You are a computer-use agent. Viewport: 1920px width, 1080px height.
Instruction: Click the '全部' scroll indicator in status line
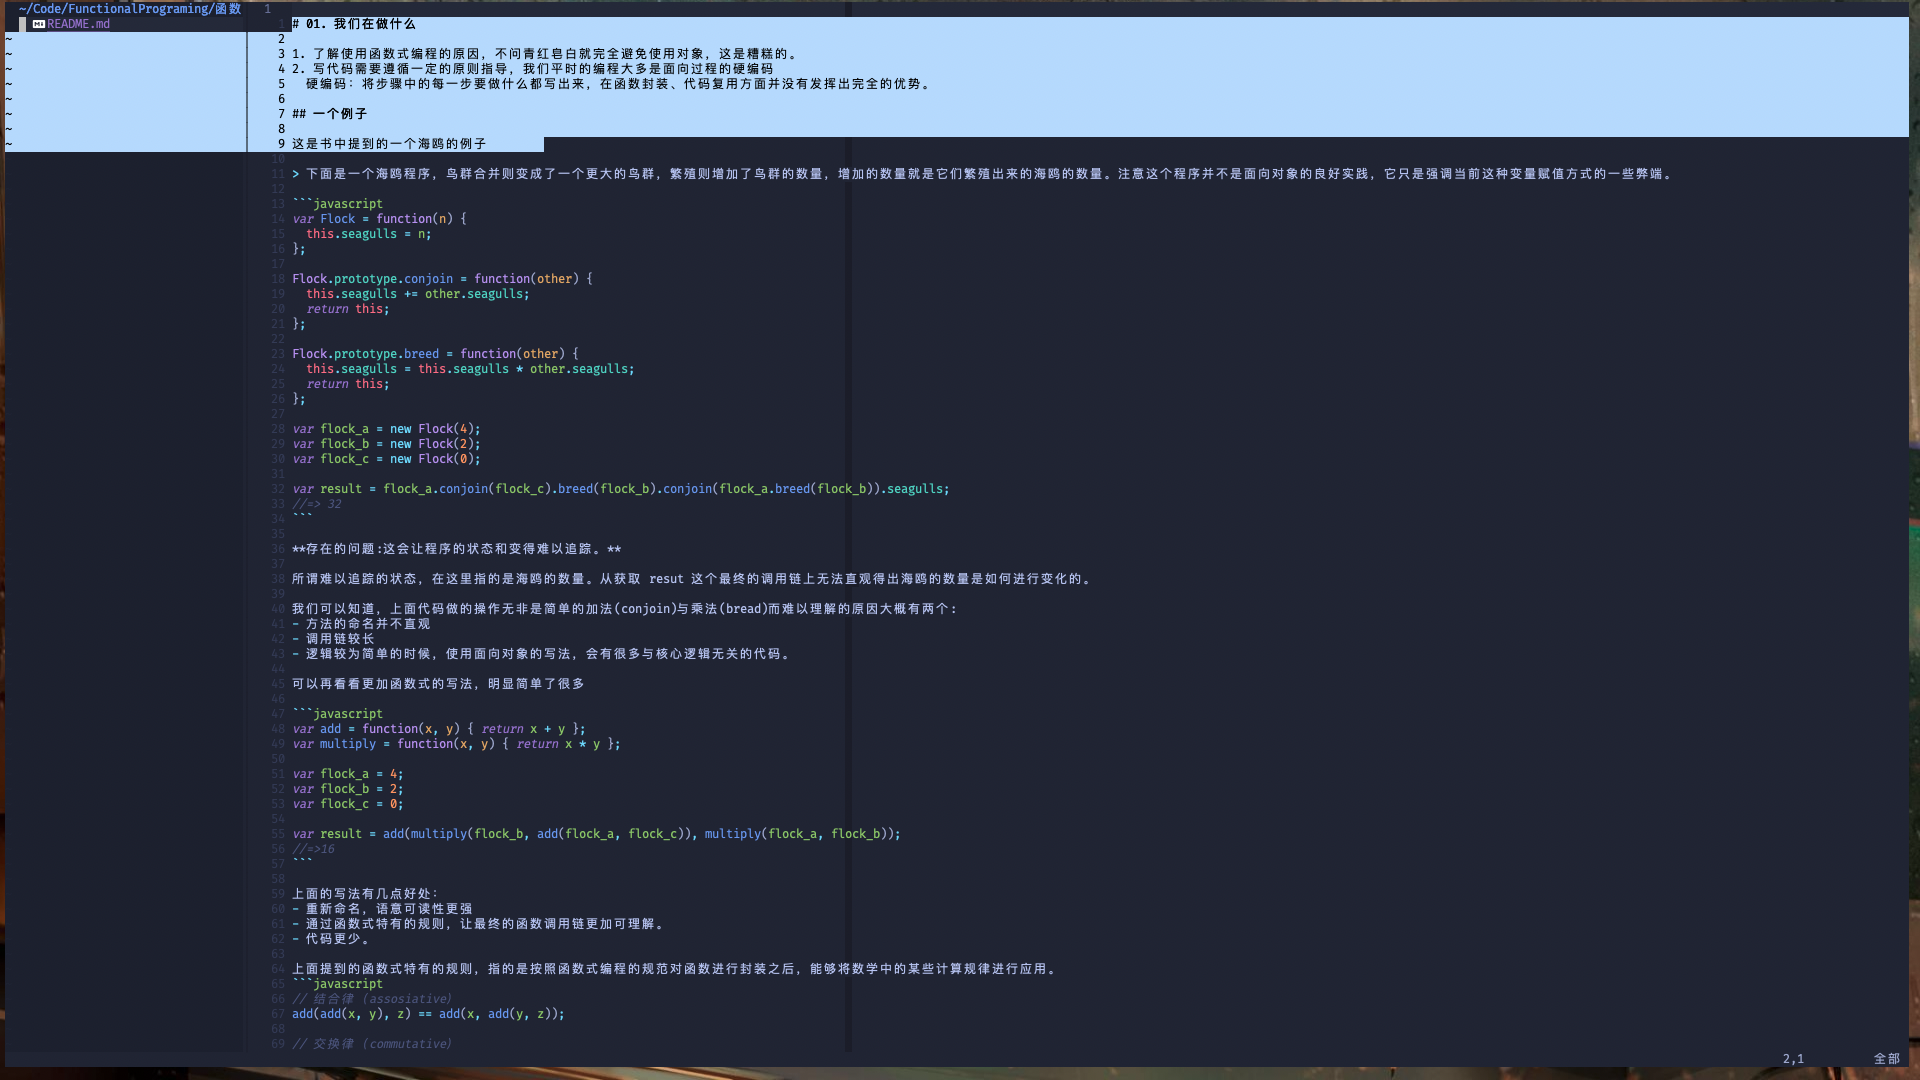click(1886, 1059)
